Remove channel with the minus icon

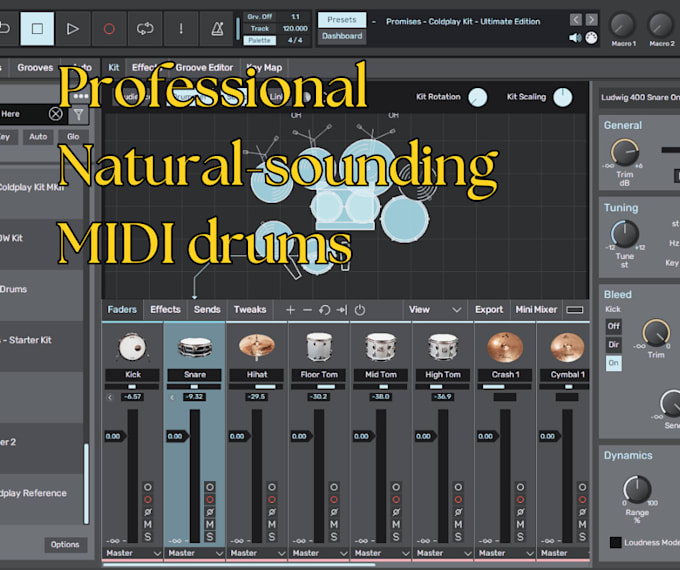tap(307, 310)
